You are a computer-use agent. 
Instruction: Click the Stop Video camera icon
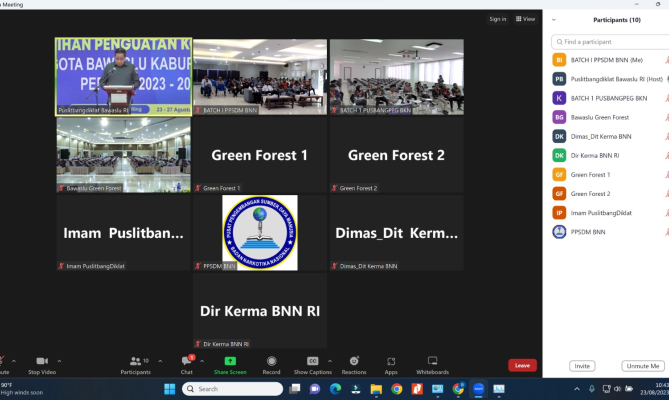(42, 361)
